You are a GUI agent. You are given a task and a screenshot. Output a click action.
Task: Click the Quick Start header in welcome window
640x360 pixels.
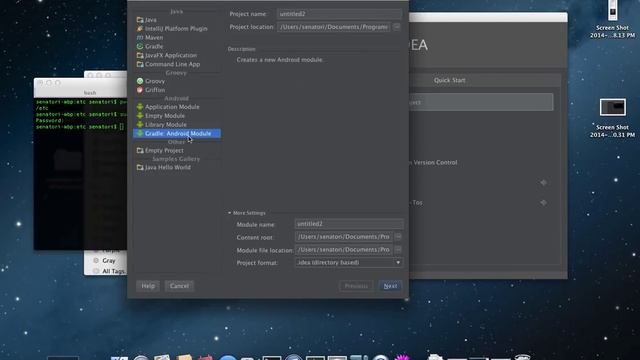449,80
